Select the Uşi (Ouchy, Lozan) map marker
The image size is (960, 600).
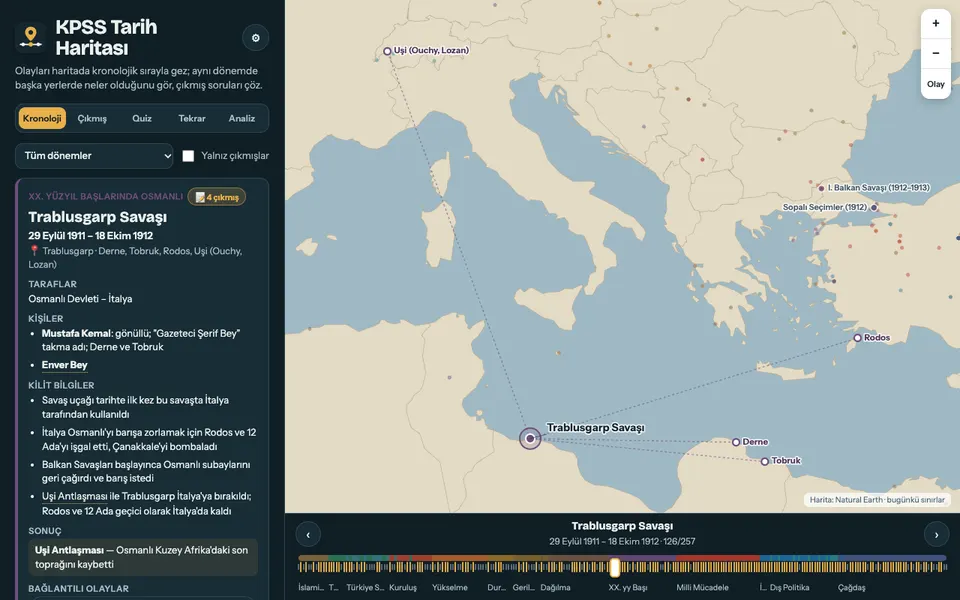(387, 51)
